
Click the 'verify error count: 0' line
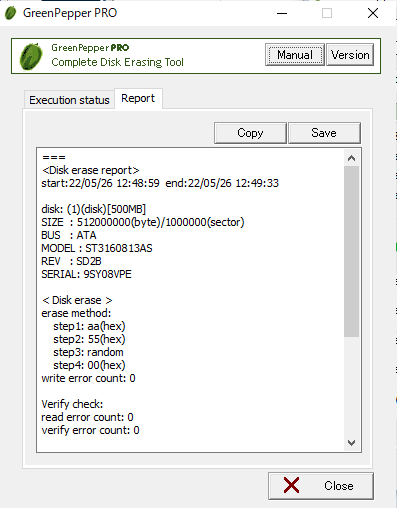coord(90,430)
